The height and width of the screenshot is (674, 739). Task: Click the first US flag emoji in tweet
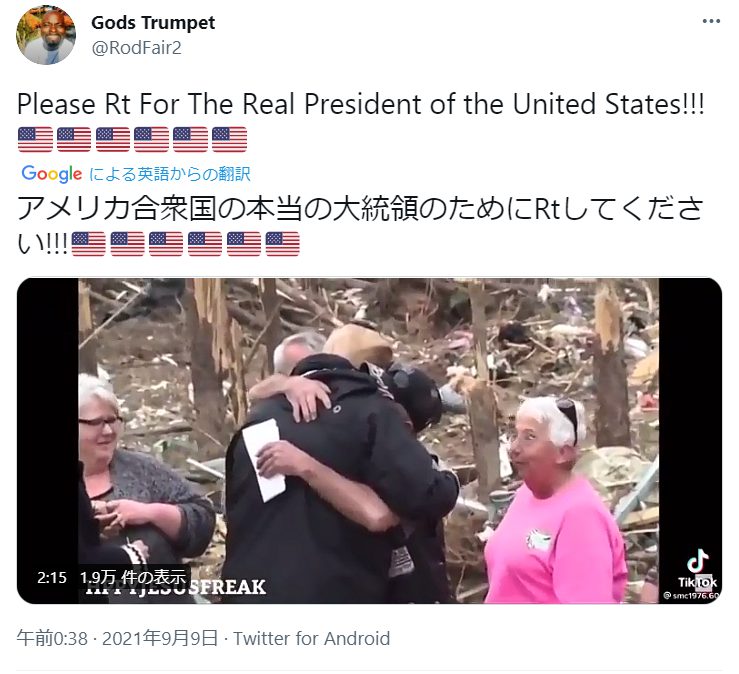[35, 140]
